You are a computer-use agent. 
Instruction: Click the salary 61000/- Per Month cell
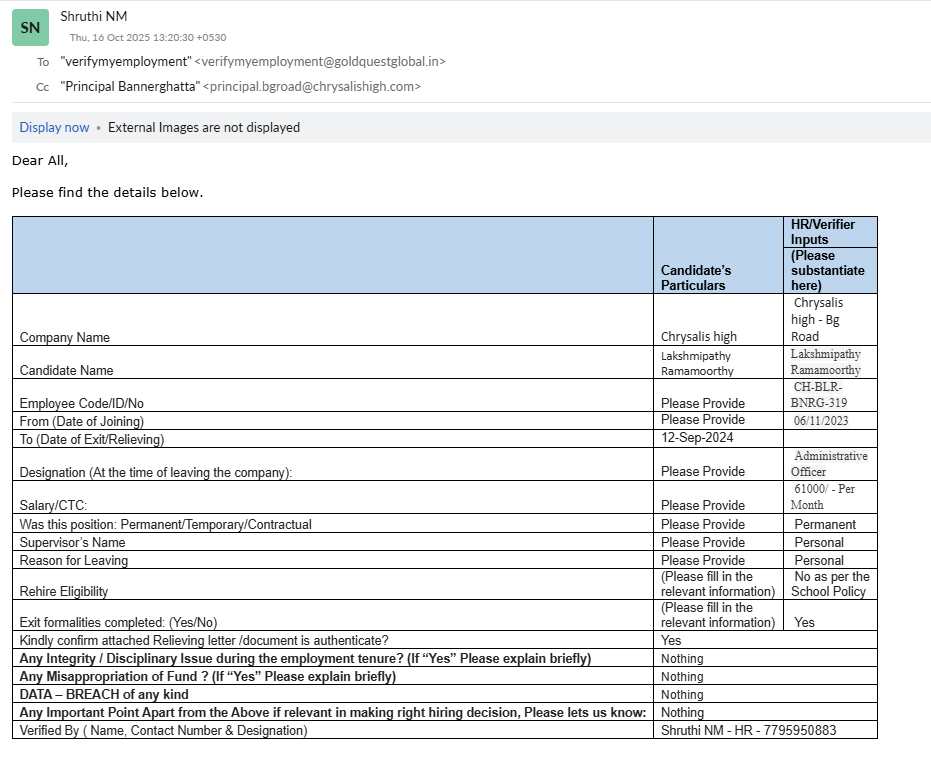(x=822, y=496)
